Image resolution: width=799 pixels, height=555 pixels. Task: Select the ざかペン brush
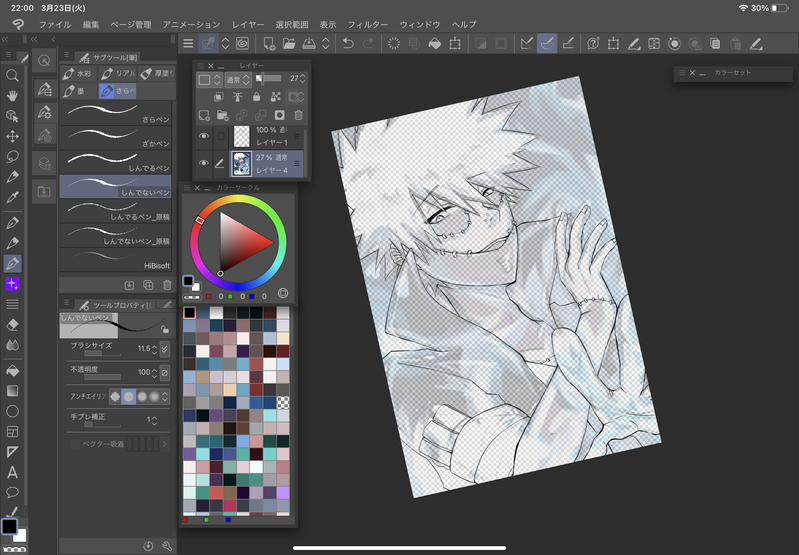tap(115, 138)
